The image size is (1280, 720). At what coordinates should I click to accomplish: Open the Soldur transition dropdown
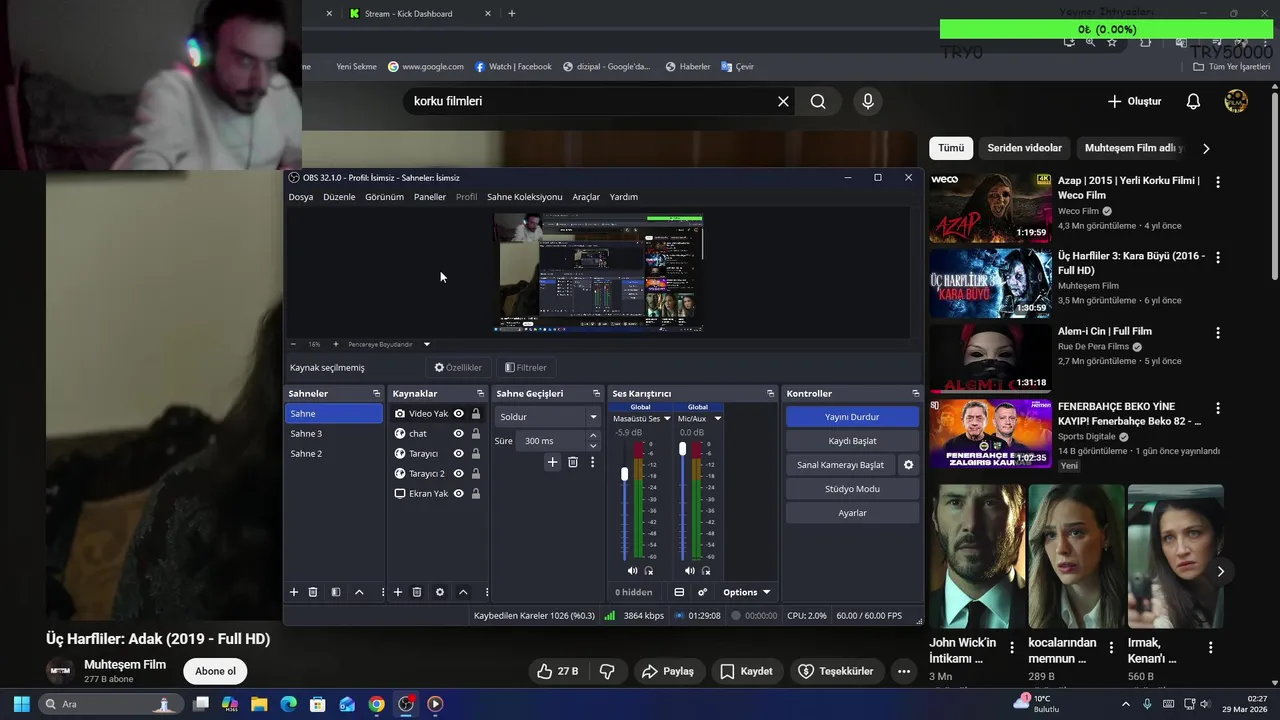coord(548,417)
